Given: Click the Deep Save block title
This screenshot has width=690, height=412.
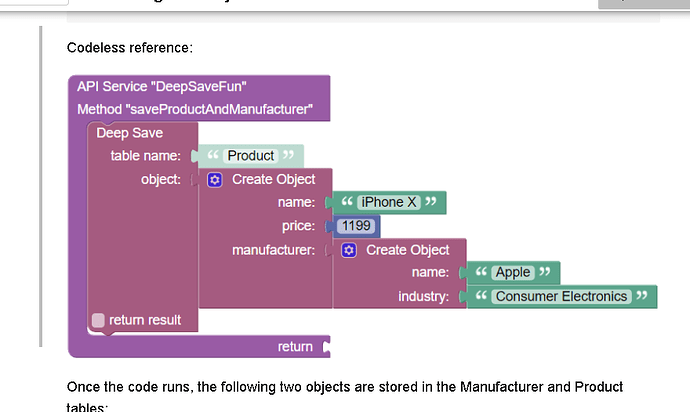Looking at the screenshot, I should point(129,133).
